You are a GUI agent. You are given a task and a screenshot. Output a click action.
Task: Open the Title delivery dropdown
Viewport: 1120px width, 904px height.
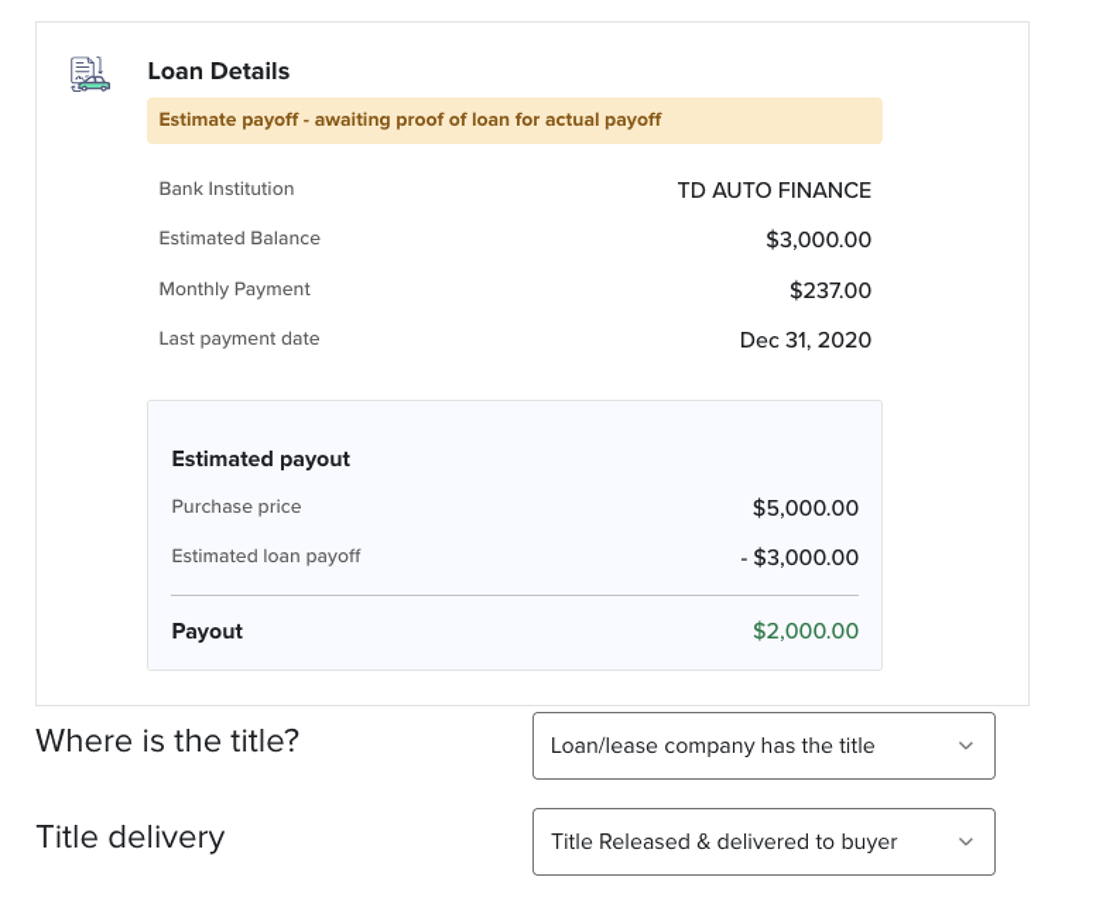[x=763, y=842]
